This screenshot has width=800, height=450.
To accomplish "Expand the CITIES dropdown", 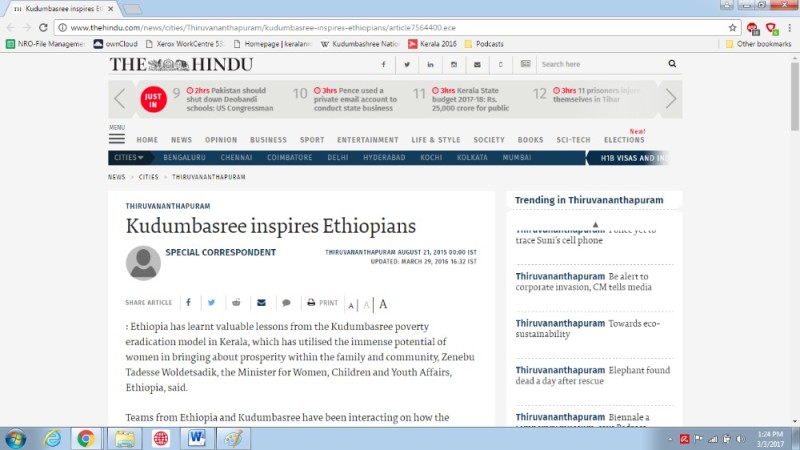I will (x=129, y=158).
